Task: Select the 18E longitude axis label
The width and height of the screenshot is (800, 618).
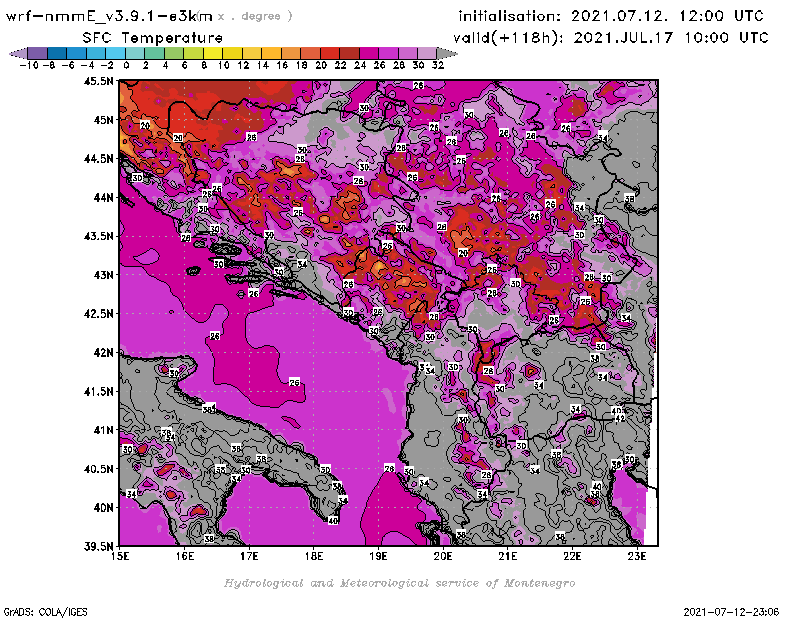Action: tap(314, 556)
